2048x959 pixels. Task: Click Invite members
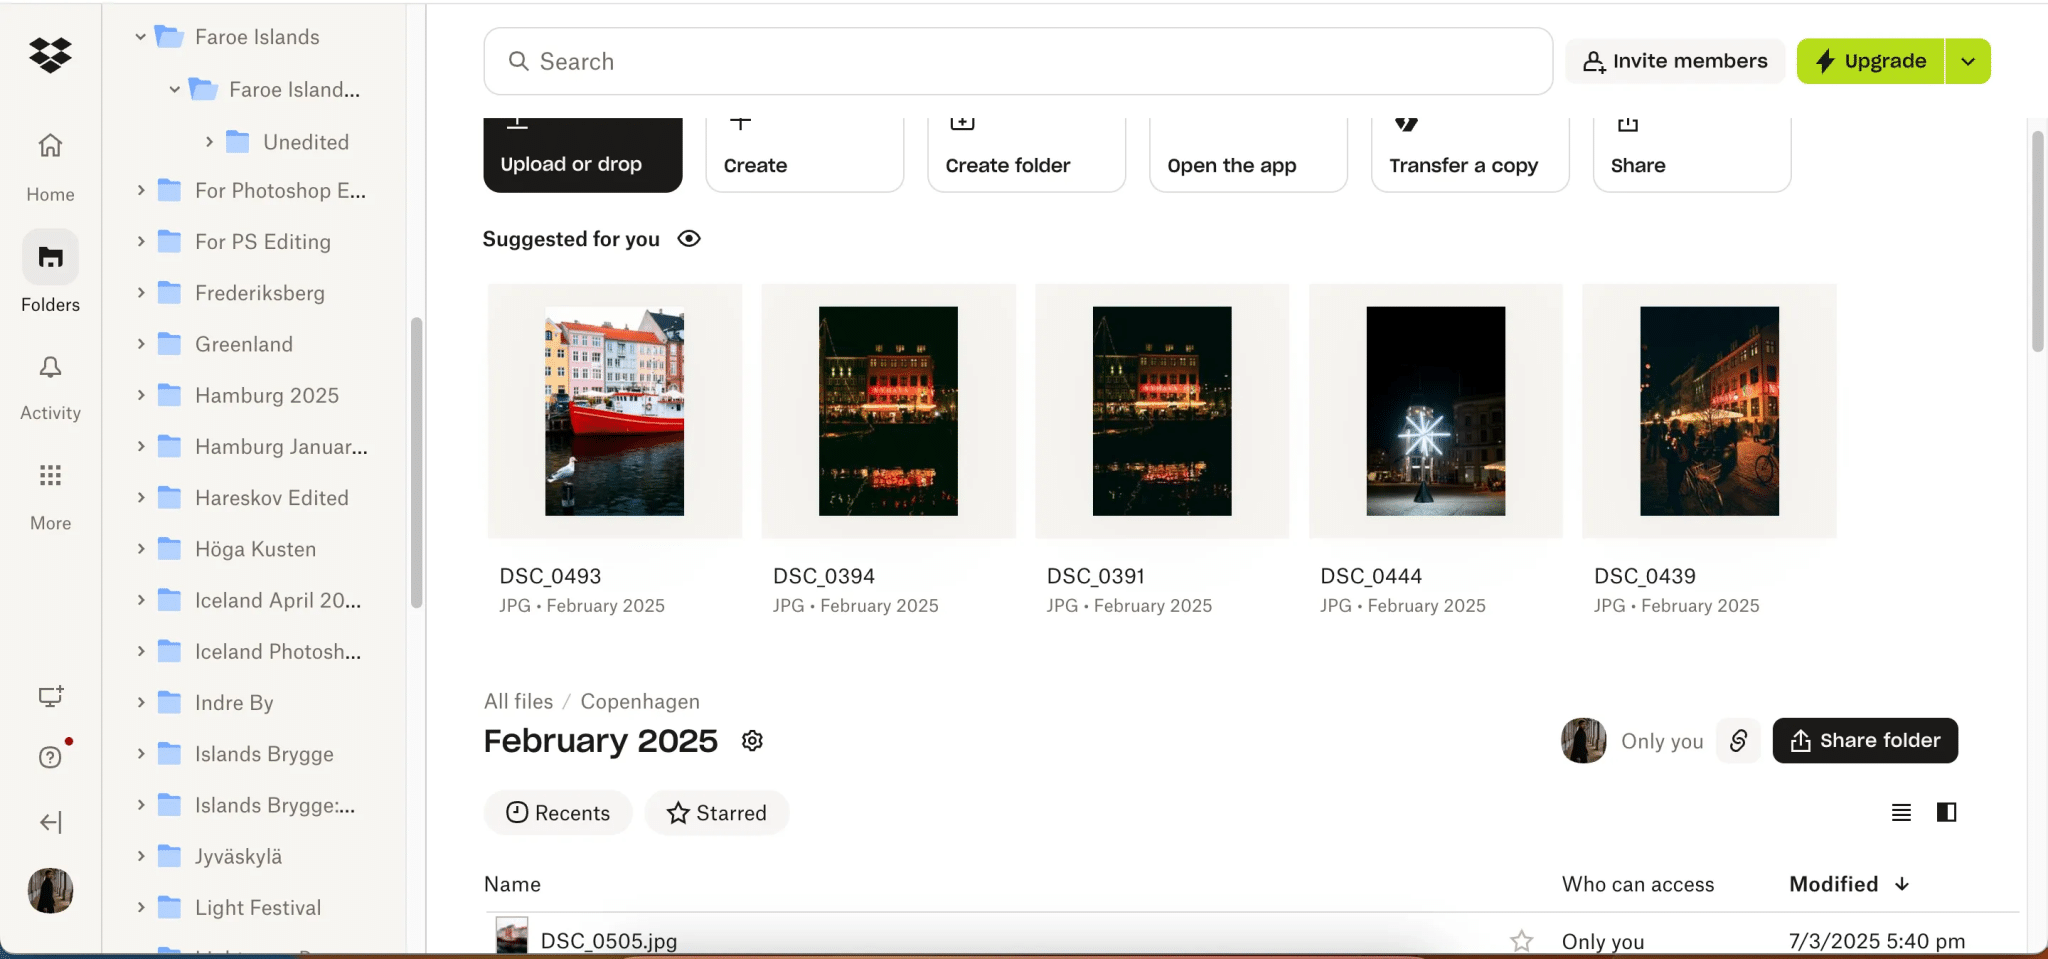pyautogui.click(x=1674, y=60)
